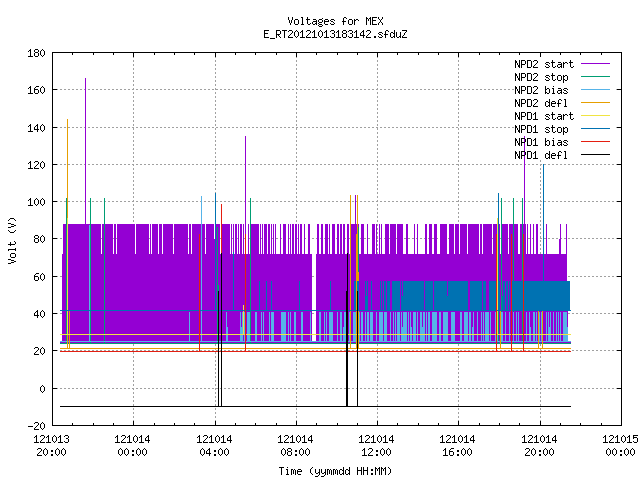Image resolution: width=640 pixels, height=480 pixels.
Task: Click the green NPD2 stop legend line
Action: [x=595, y=76]
